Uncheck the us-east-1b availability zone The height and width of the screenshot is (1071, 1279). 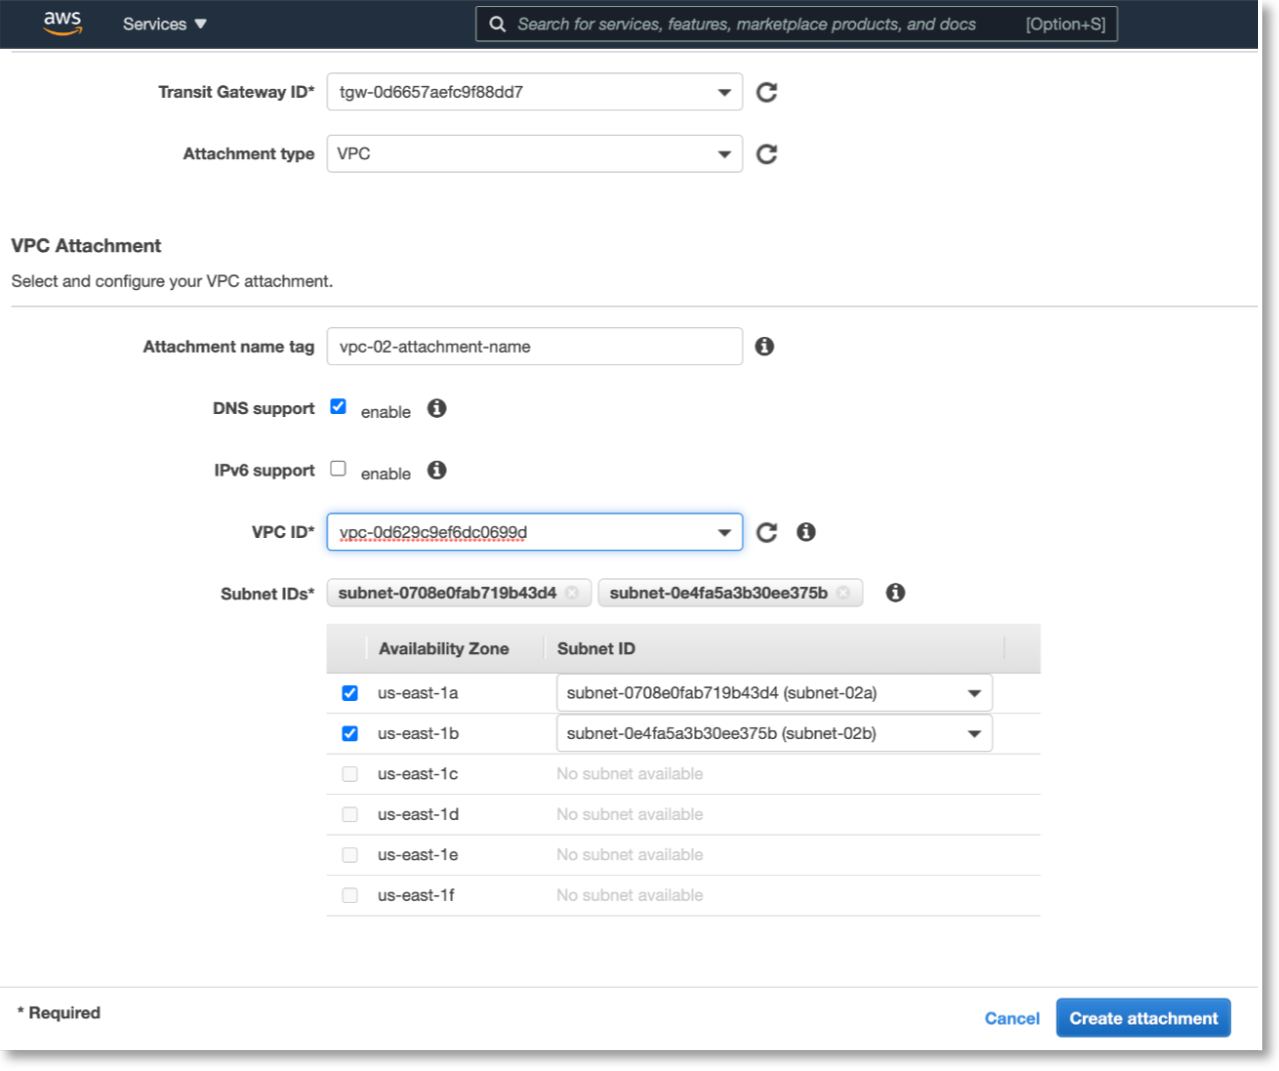(350, 734)
